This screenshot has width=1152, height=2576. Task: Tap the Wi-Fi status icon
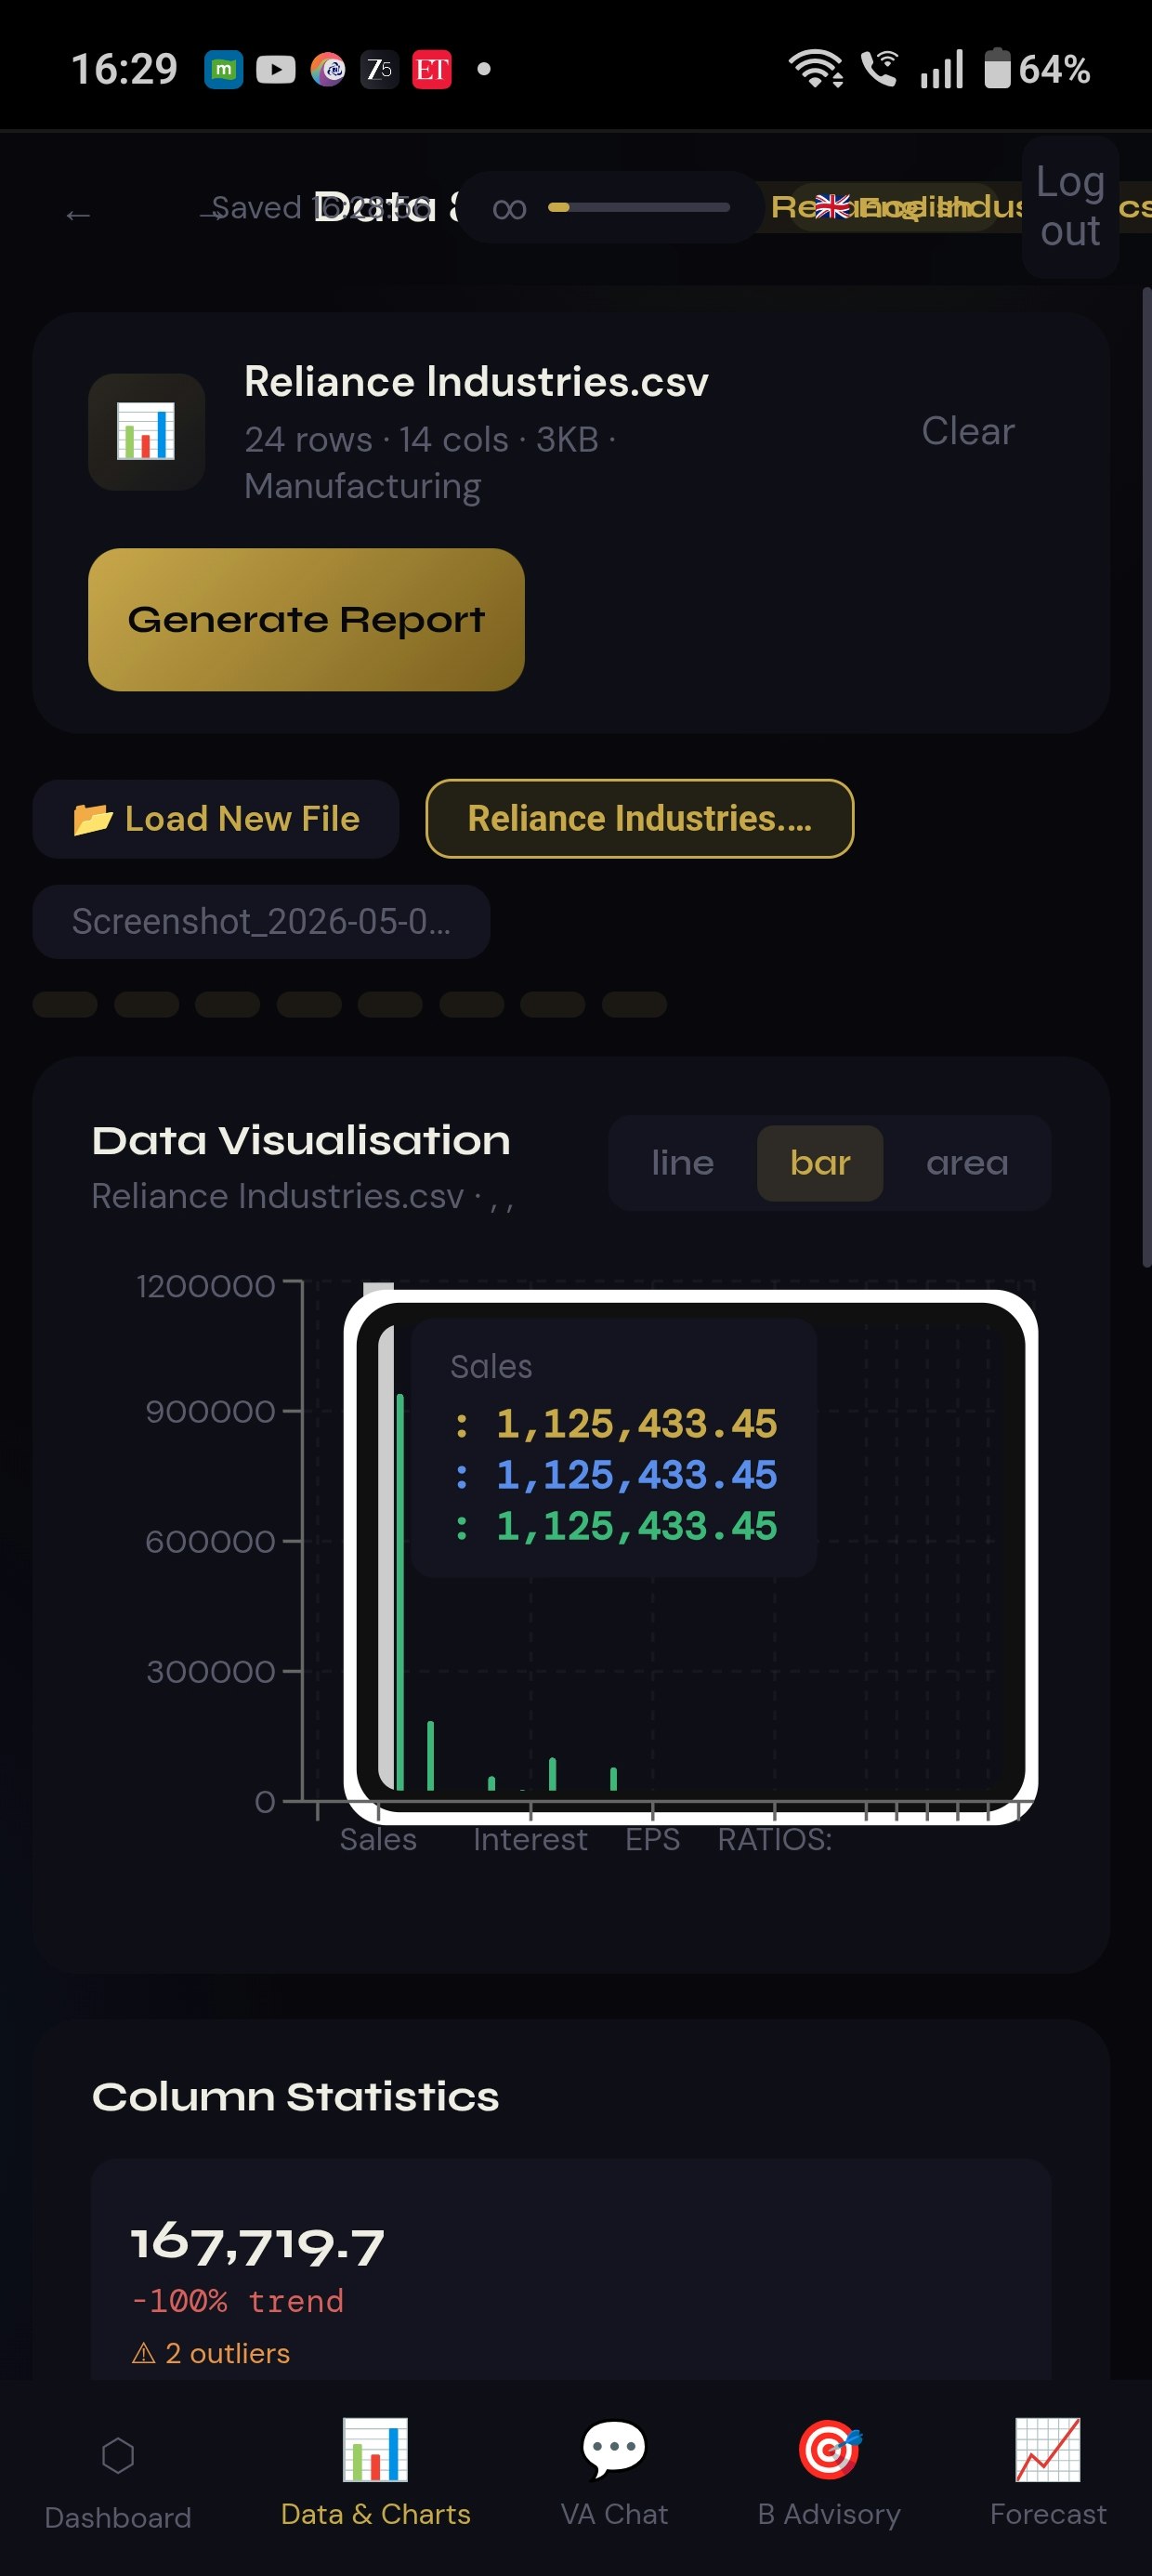coord(816,69)
